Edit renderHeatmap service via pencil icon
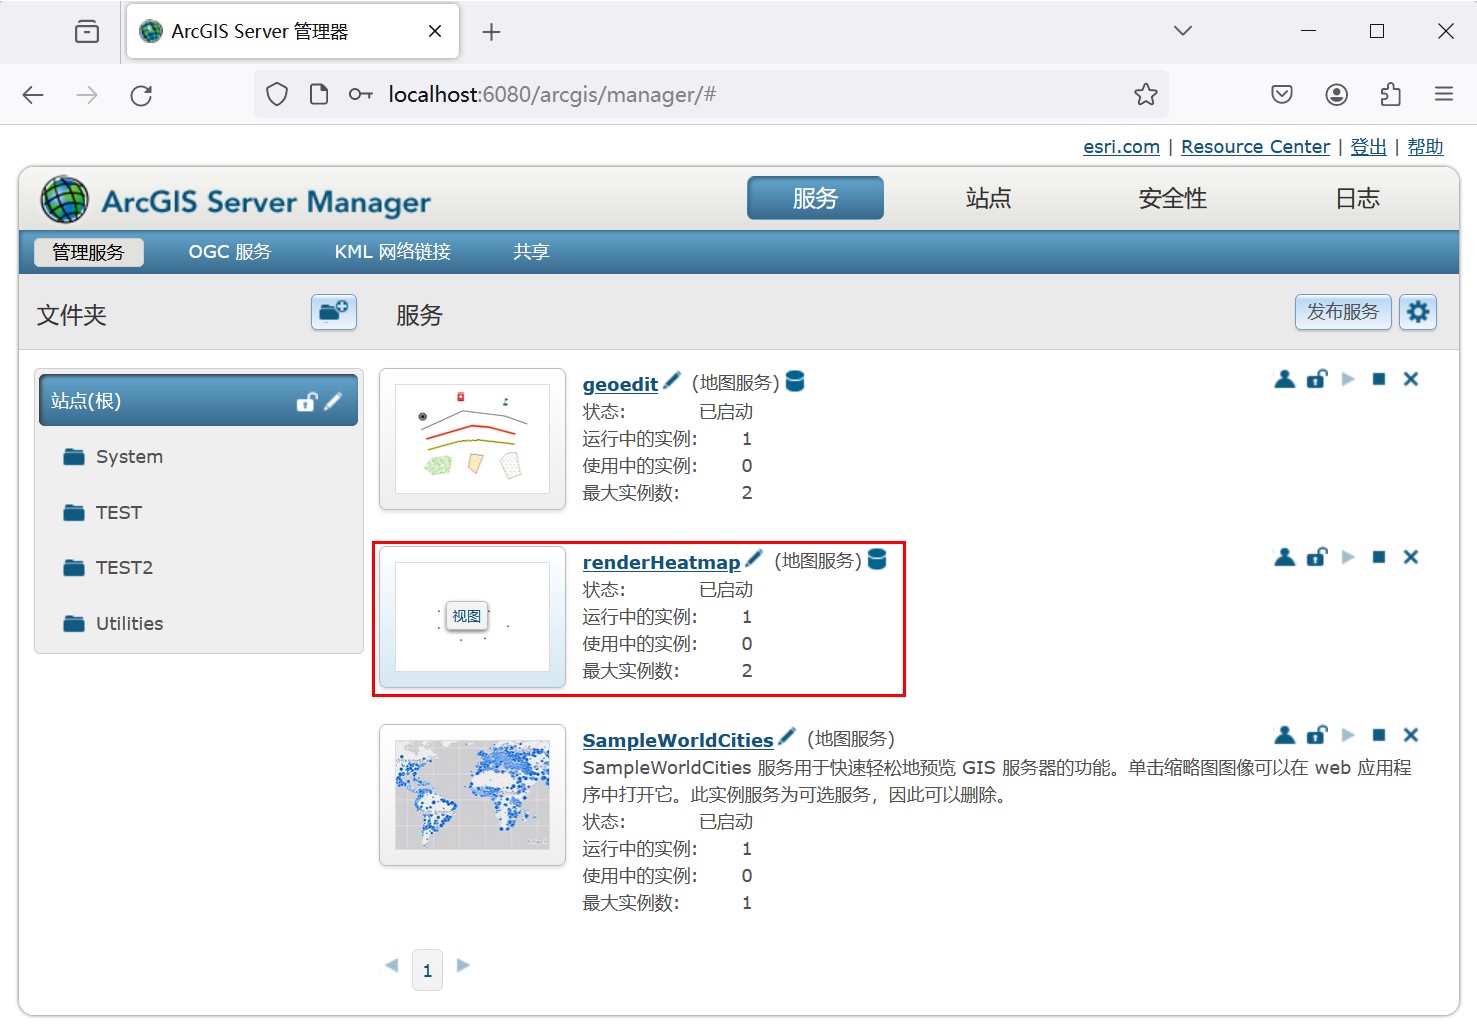This screenshot has width=1477, height=1028. pos(754,559)
